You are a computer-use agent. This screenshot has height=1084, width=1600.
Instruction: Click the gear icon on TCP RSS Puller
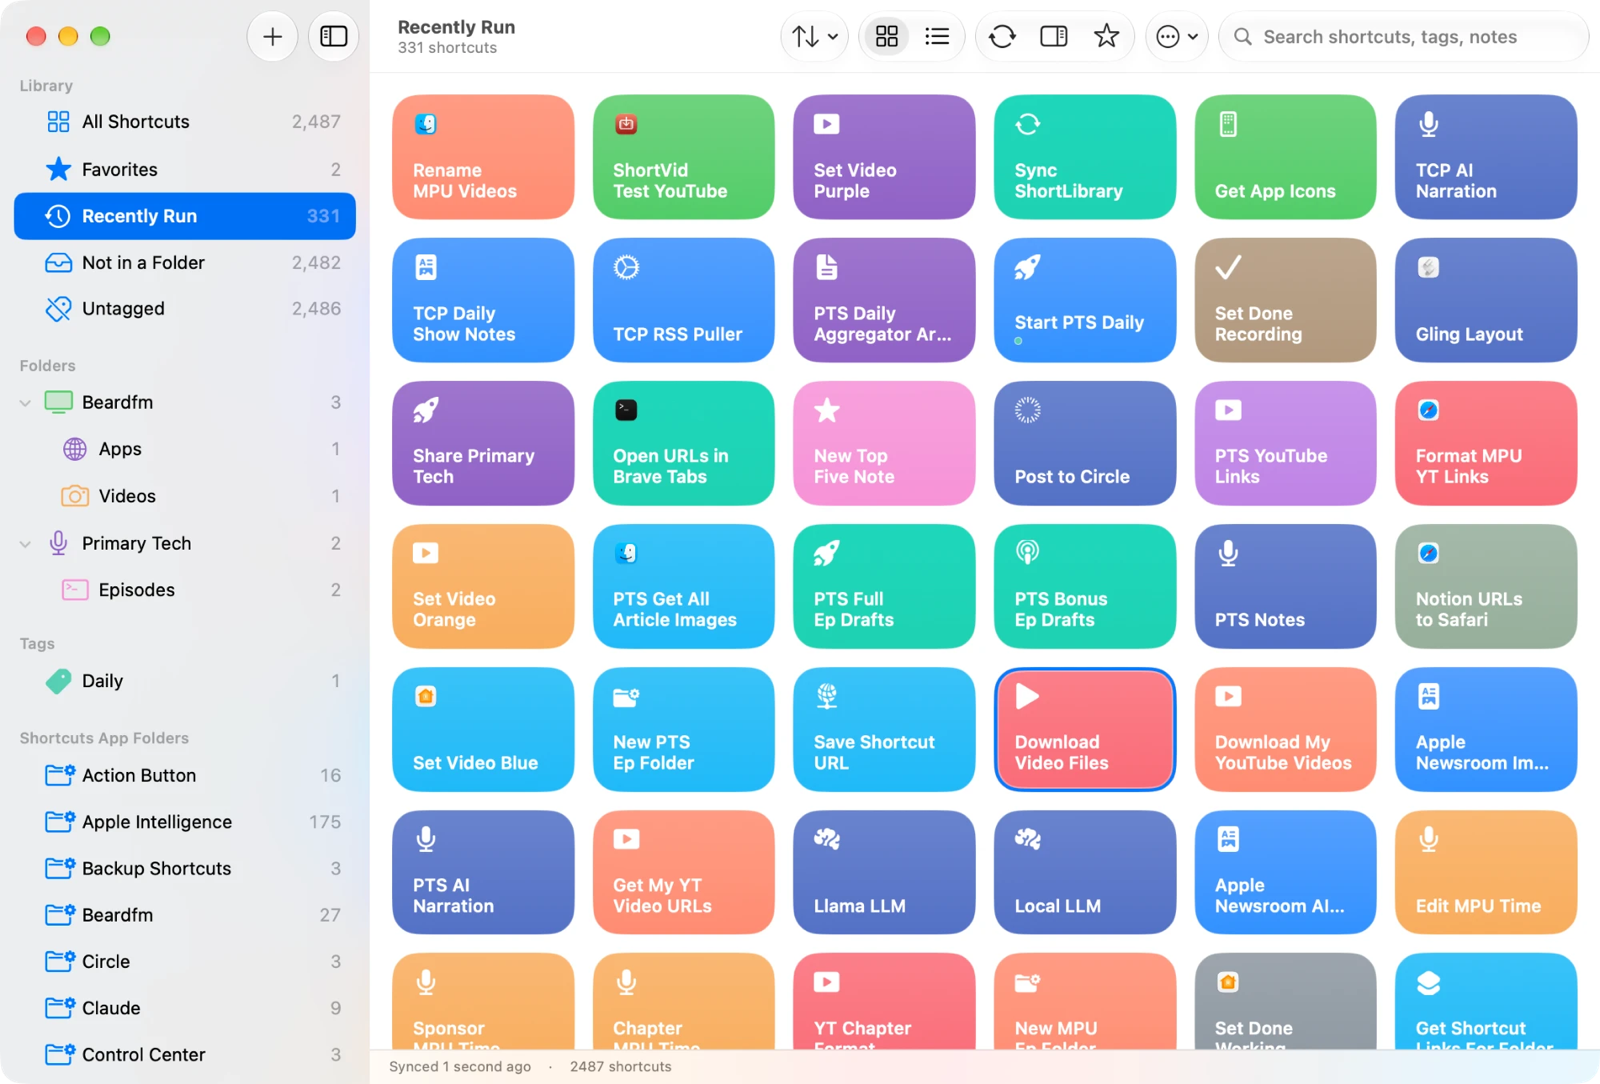pyautogui.click(x=626, y=267)
